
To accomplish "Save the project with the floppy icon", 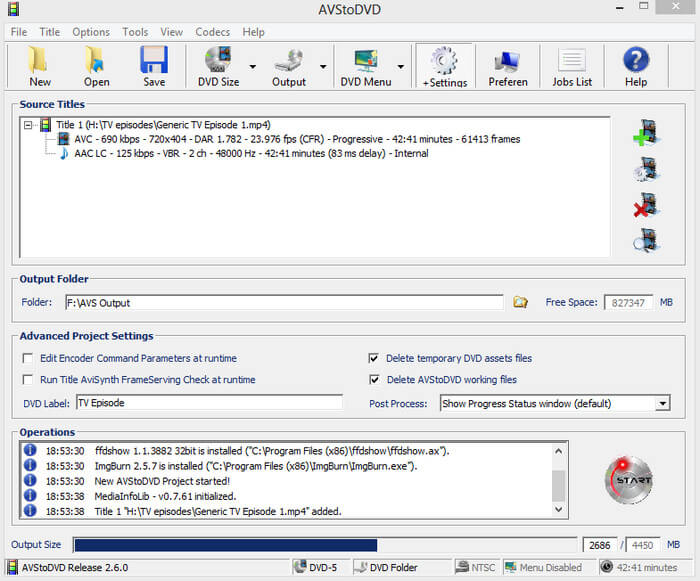I will click(x=154, y=66).
